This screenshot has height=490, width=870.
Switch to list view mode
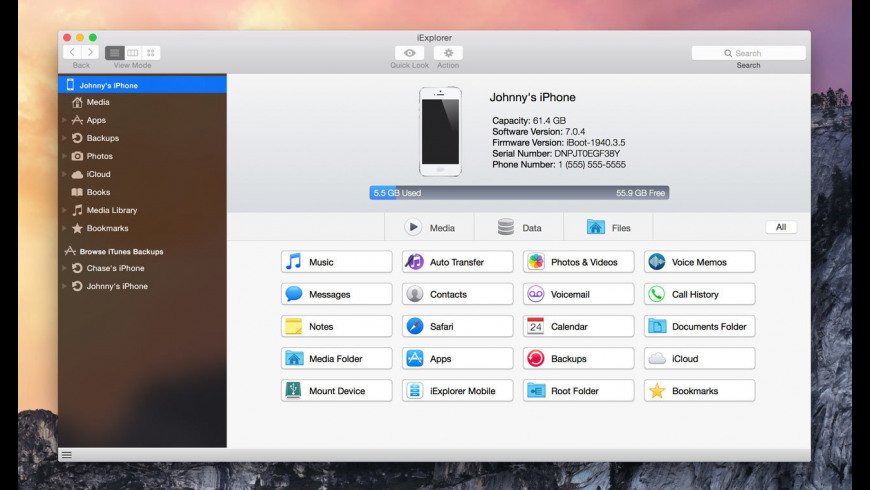115,53
